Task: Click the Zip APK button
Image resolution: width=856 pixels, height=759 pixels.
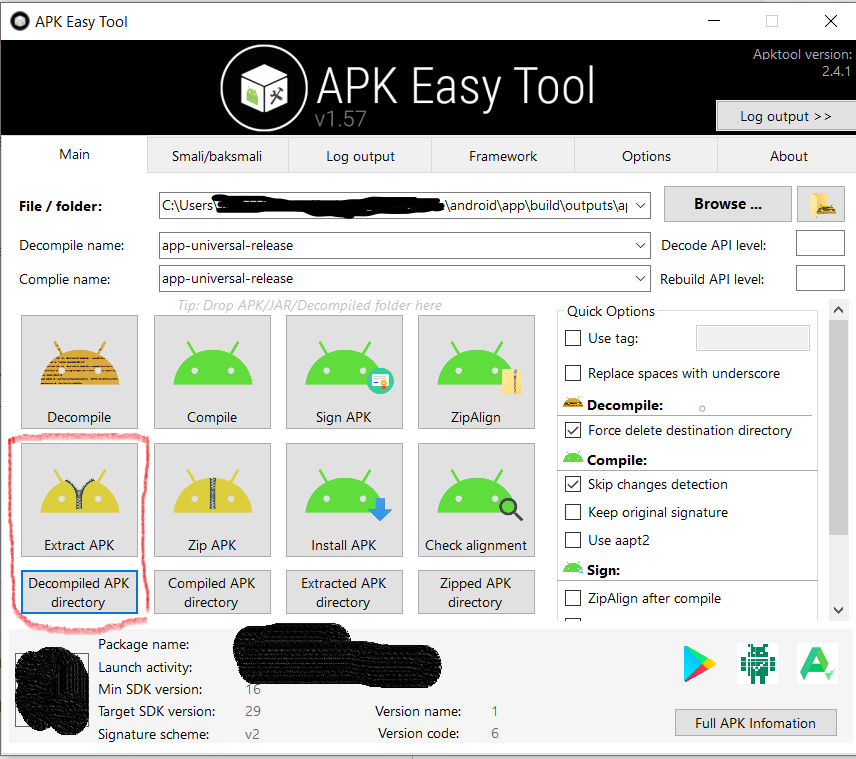Action: point(212,500)
